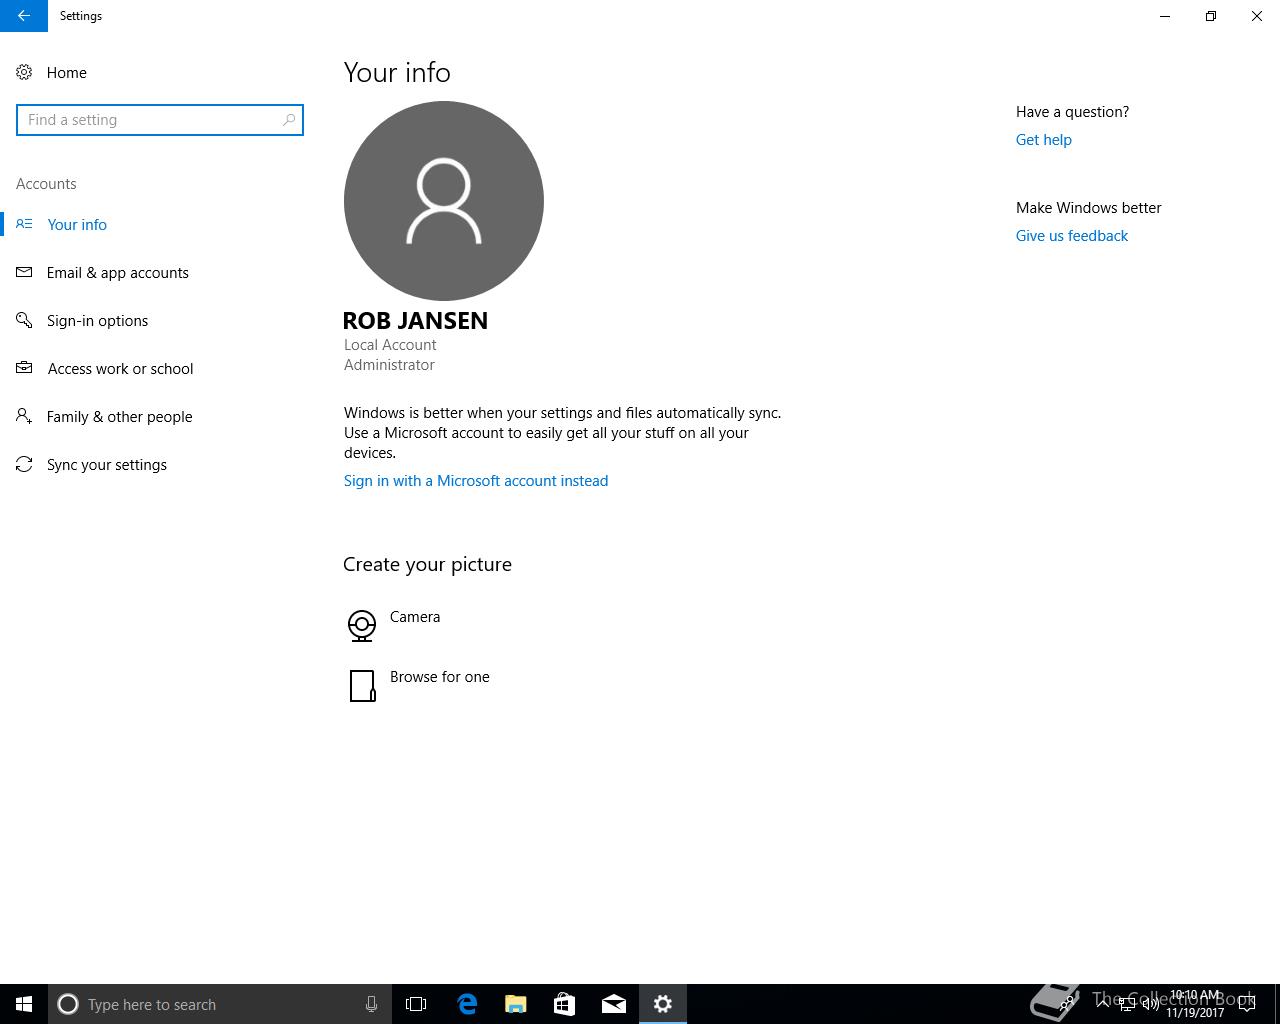Screen dimensions: 1280x1024
Task: Select Email & app accounts
Action: [x=117, y=273]
